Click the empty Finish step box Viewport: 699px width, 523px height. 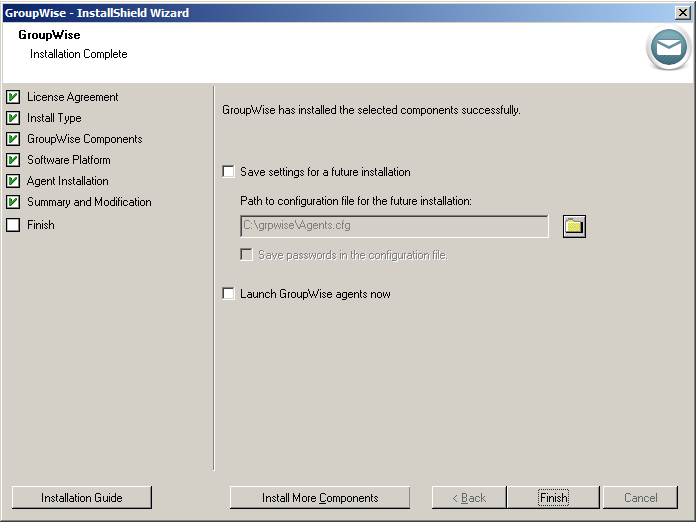(x=13, y=225)
